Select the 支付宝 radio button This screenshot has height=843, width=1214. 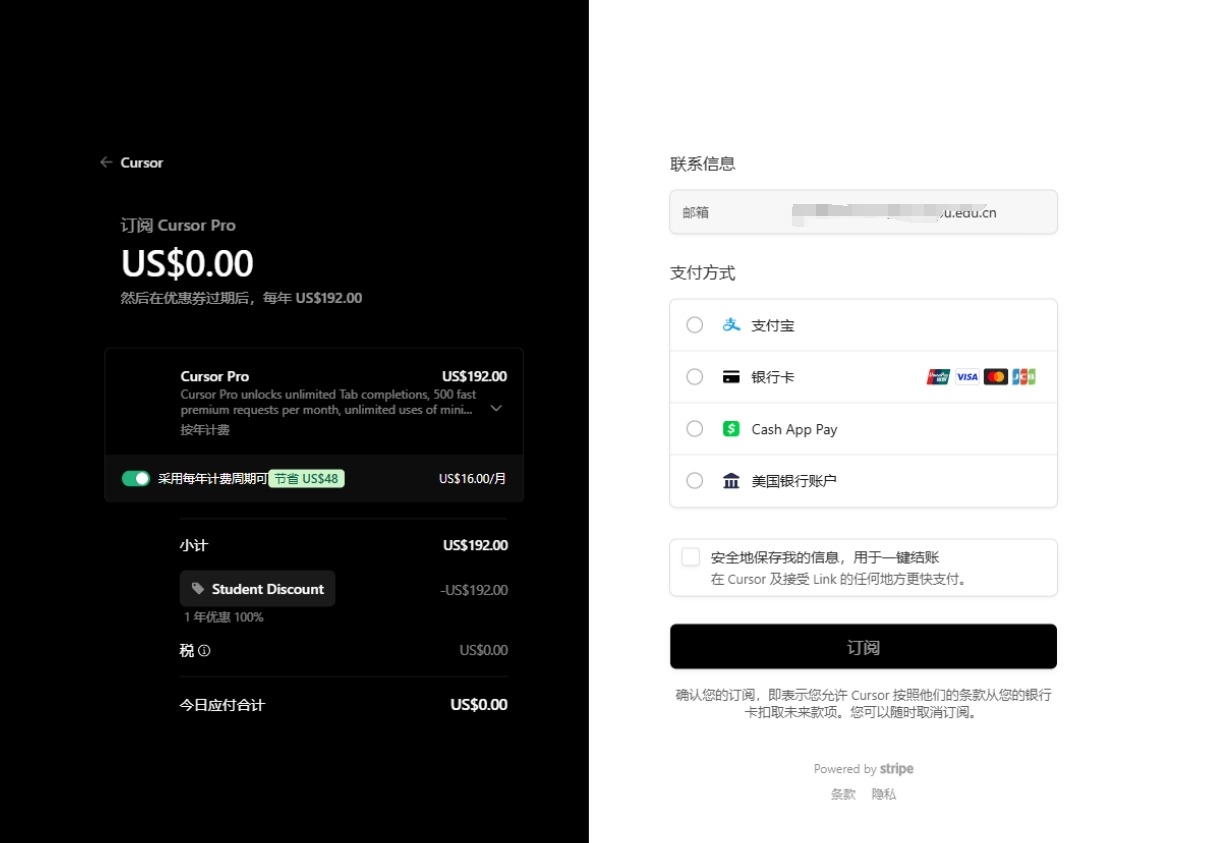pos(695,325)
